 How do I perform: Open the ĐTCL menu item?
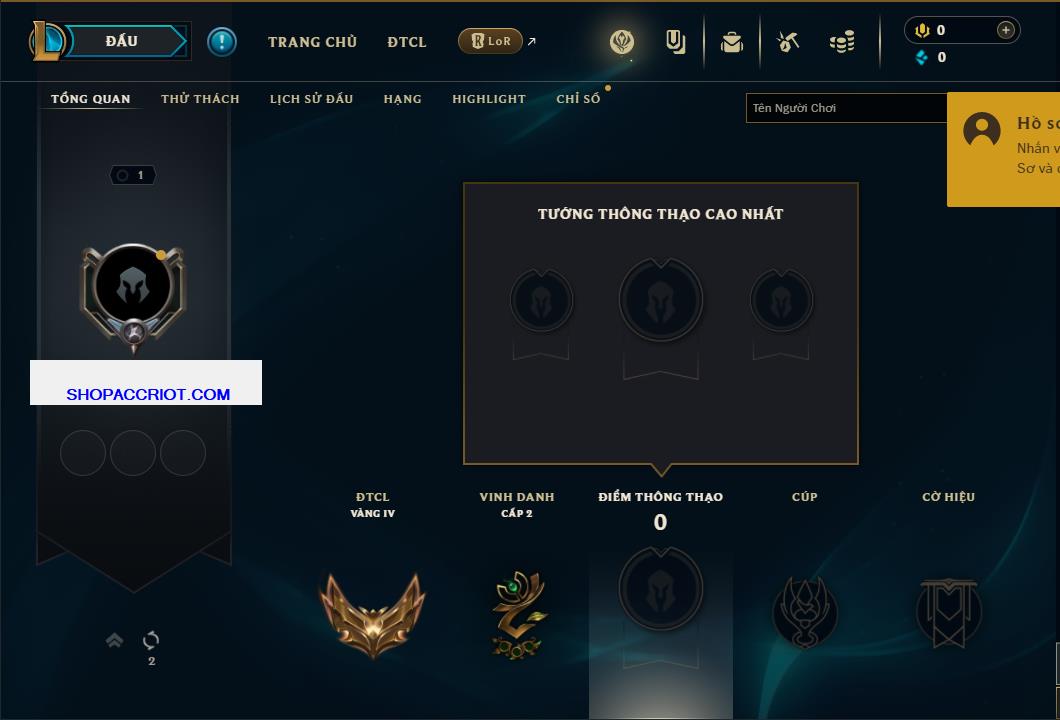click(x=406, y=42)
